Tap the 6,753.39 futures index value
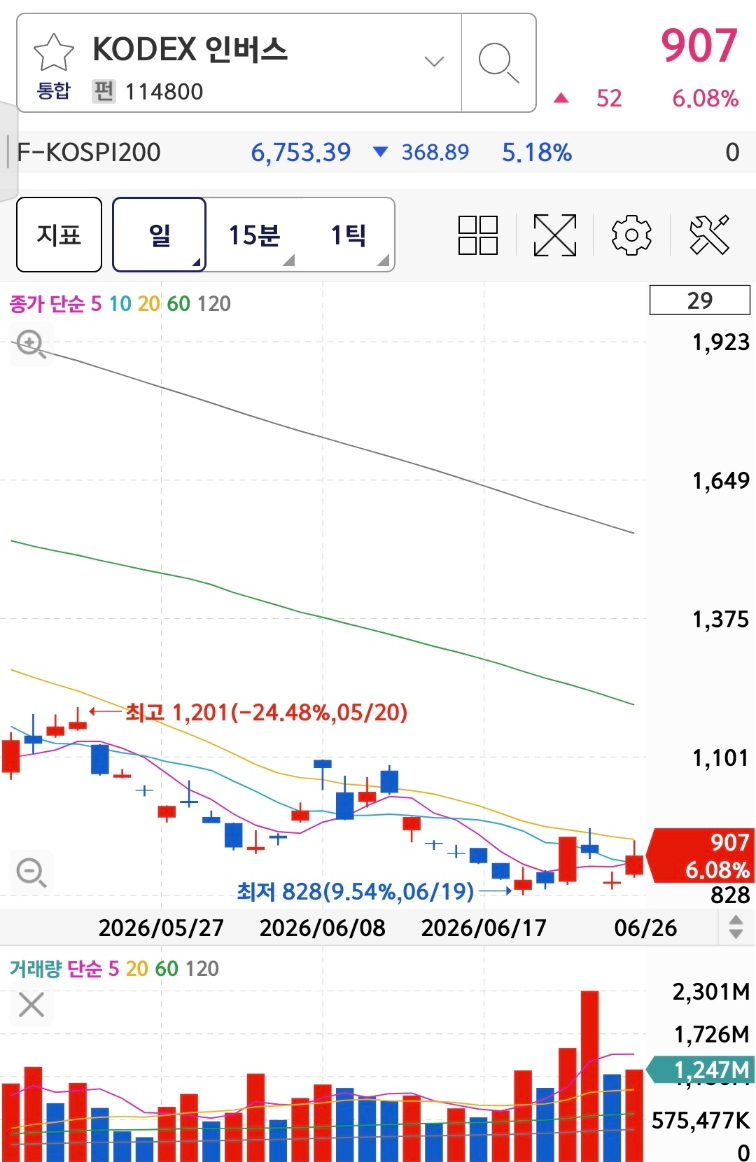 [300, 152]
